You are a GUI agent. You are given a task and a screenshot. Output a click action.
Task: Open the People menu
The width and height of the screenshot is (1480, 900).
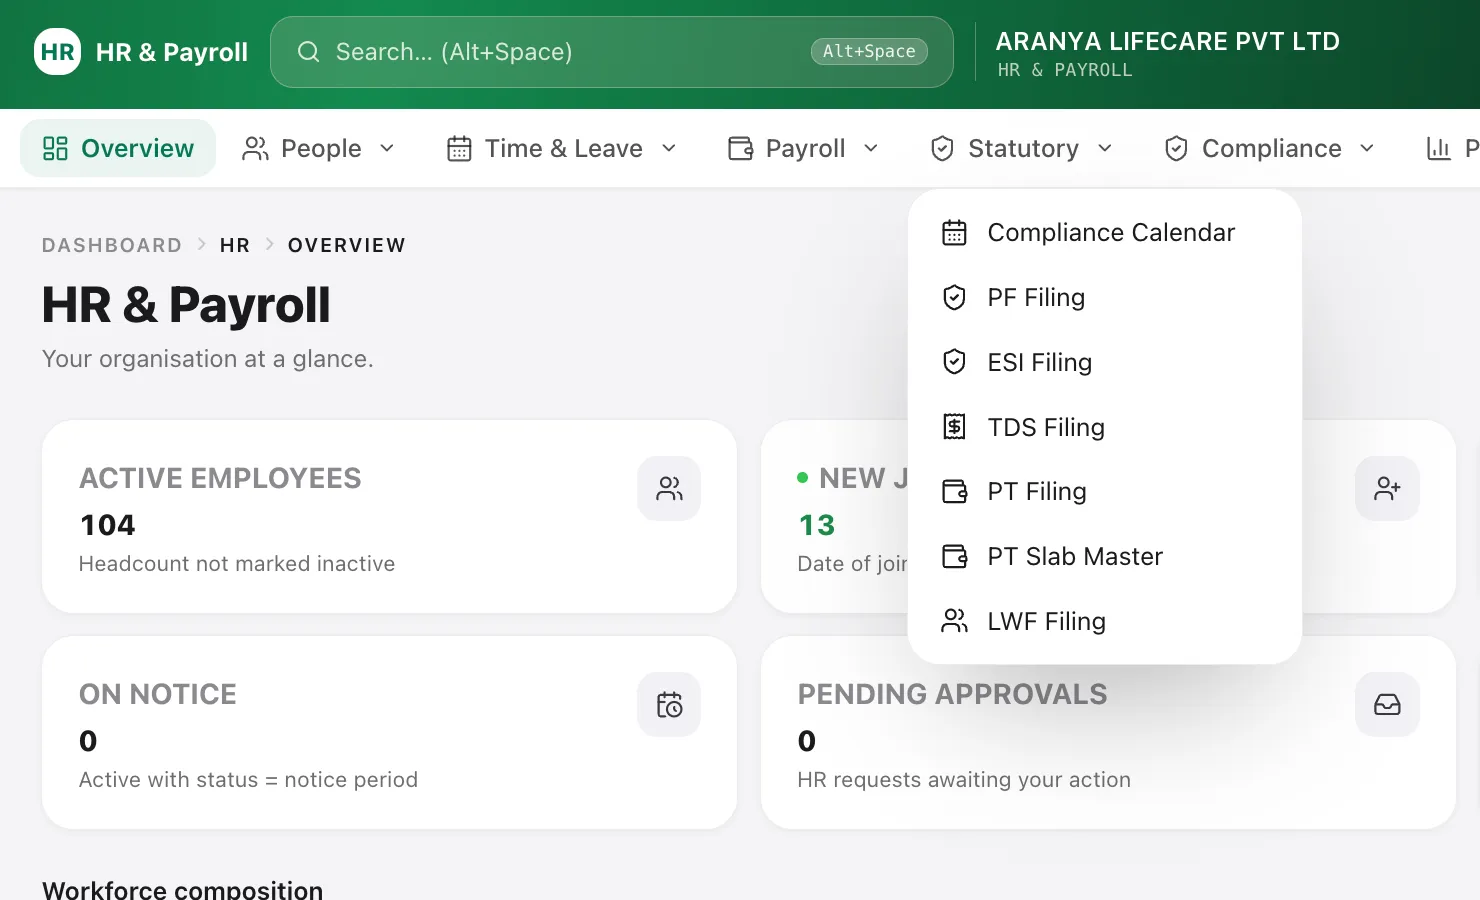[318, 148]
